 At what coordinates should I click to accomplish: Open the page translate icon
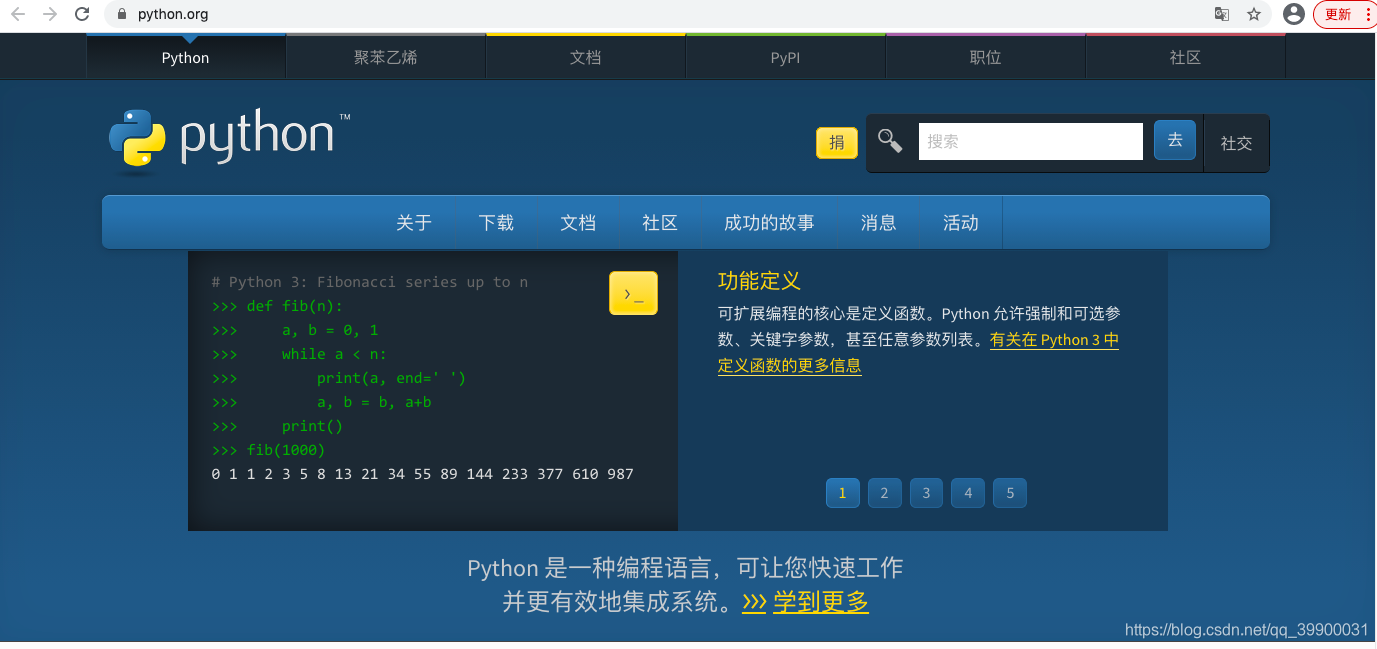tap(1222, 14)
